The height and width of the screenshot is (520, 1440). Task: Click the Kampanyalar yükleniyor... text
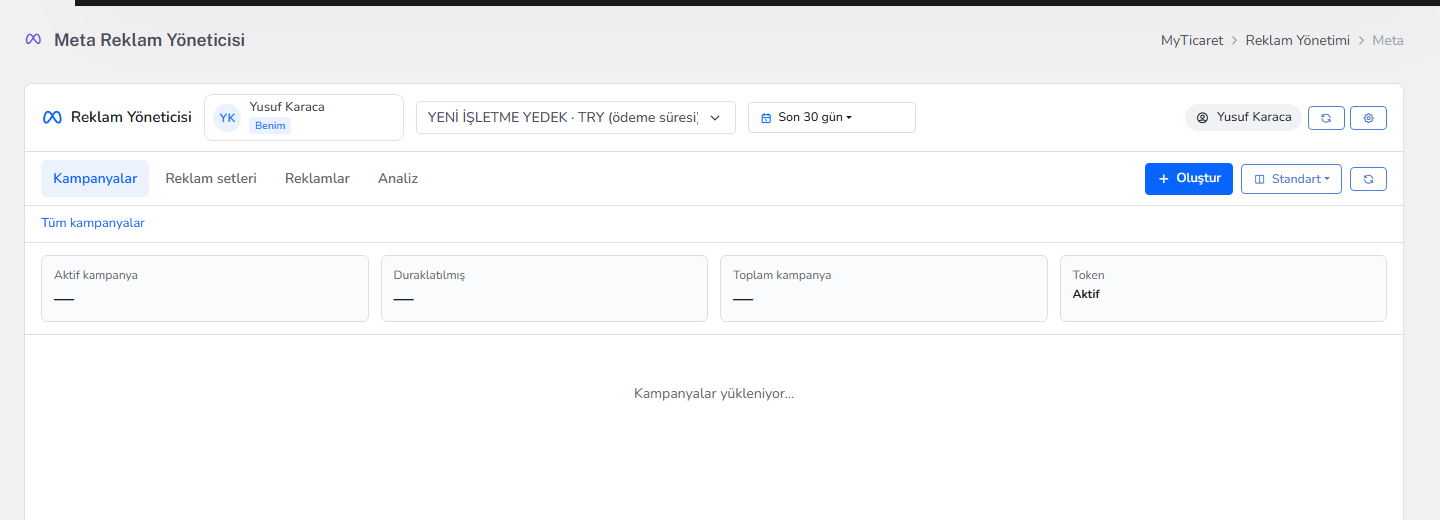[x=714, y=394]
